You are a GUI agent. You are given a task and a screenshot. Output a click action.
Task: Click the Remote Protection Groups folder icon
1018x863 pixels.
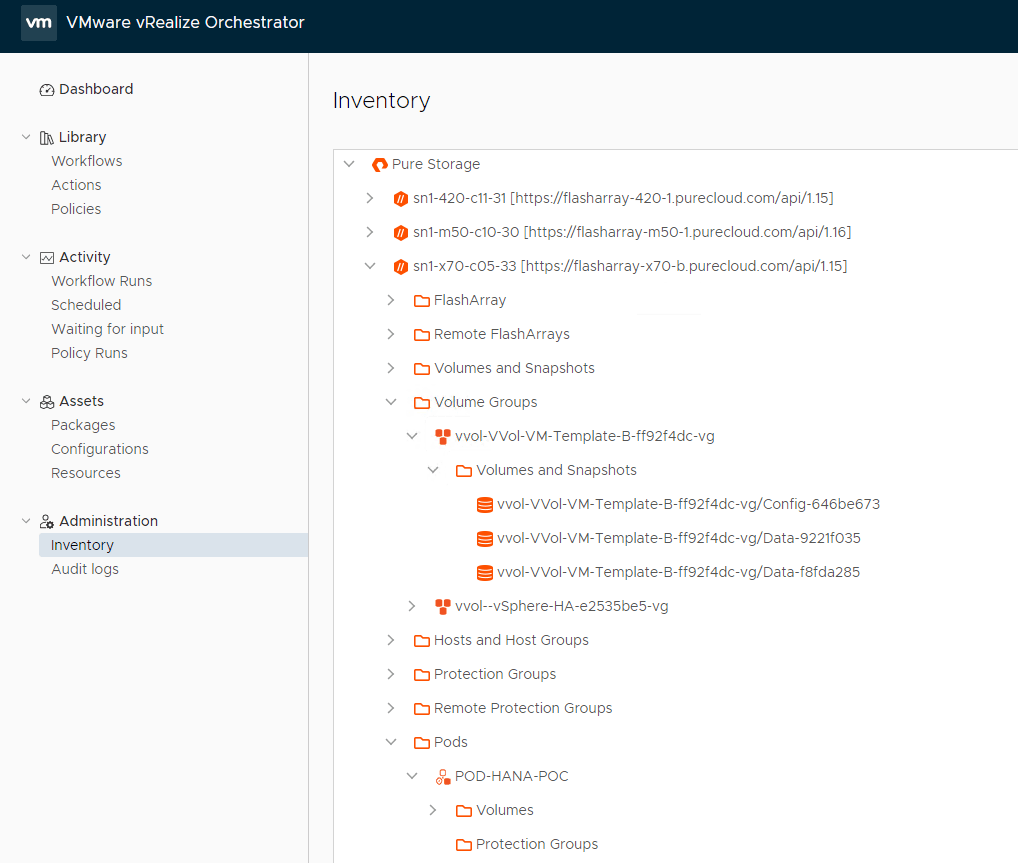pyautogui.click(x=422, y=708)
